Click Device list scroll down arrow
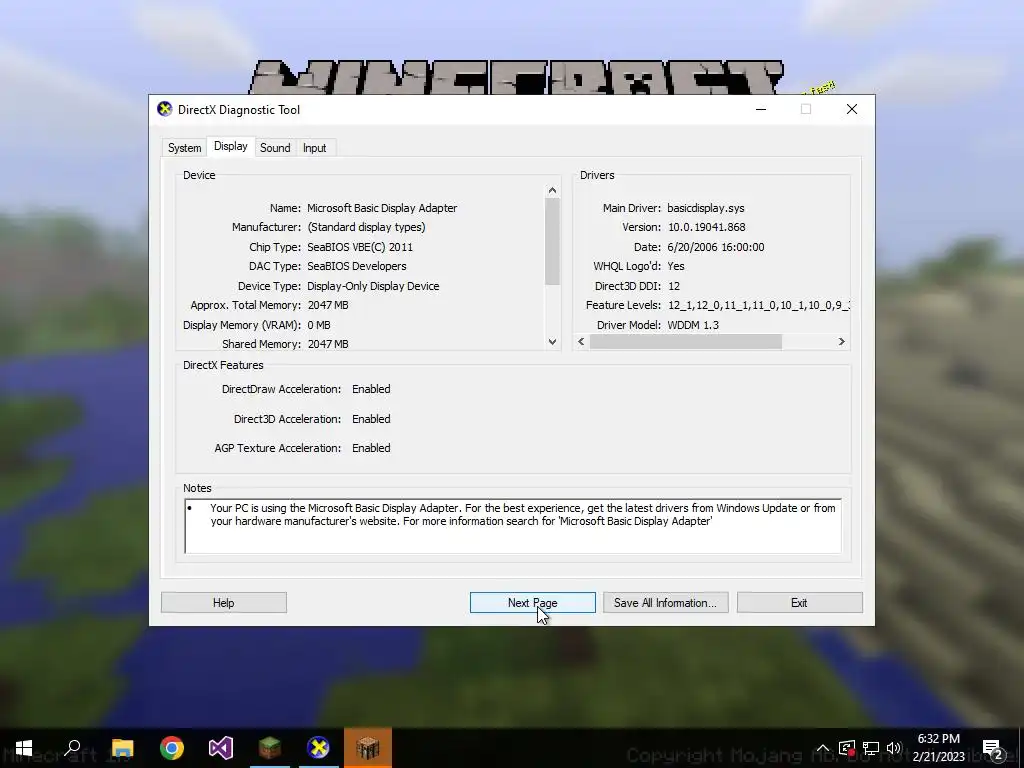The height and width of the screenshot is (768, 1024). coord(552,342)
